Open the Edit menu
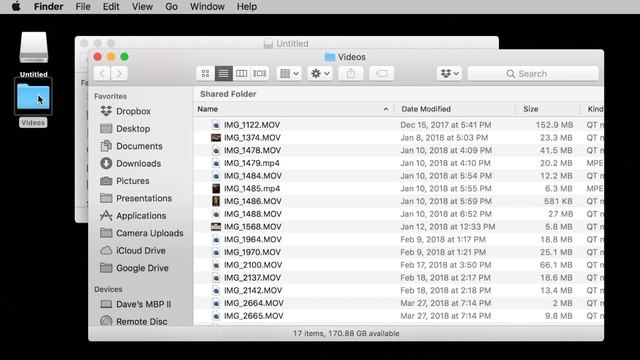 [111, 7]
